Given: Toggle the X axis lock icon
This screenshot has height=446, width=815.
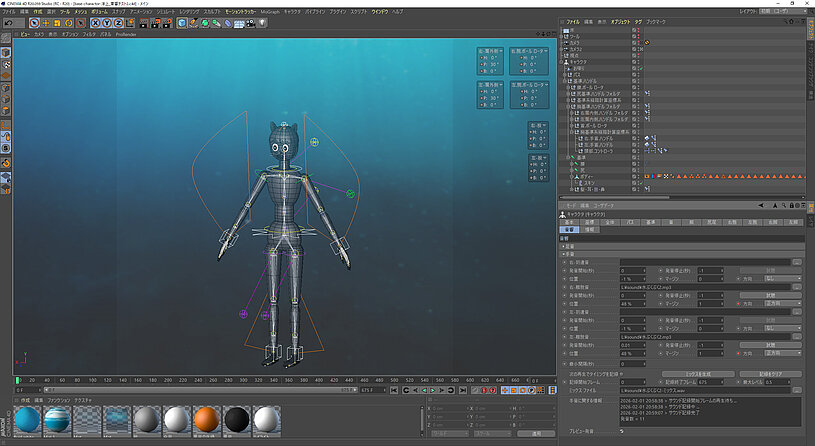Looking at the screenshot, I should click(96, 21).
